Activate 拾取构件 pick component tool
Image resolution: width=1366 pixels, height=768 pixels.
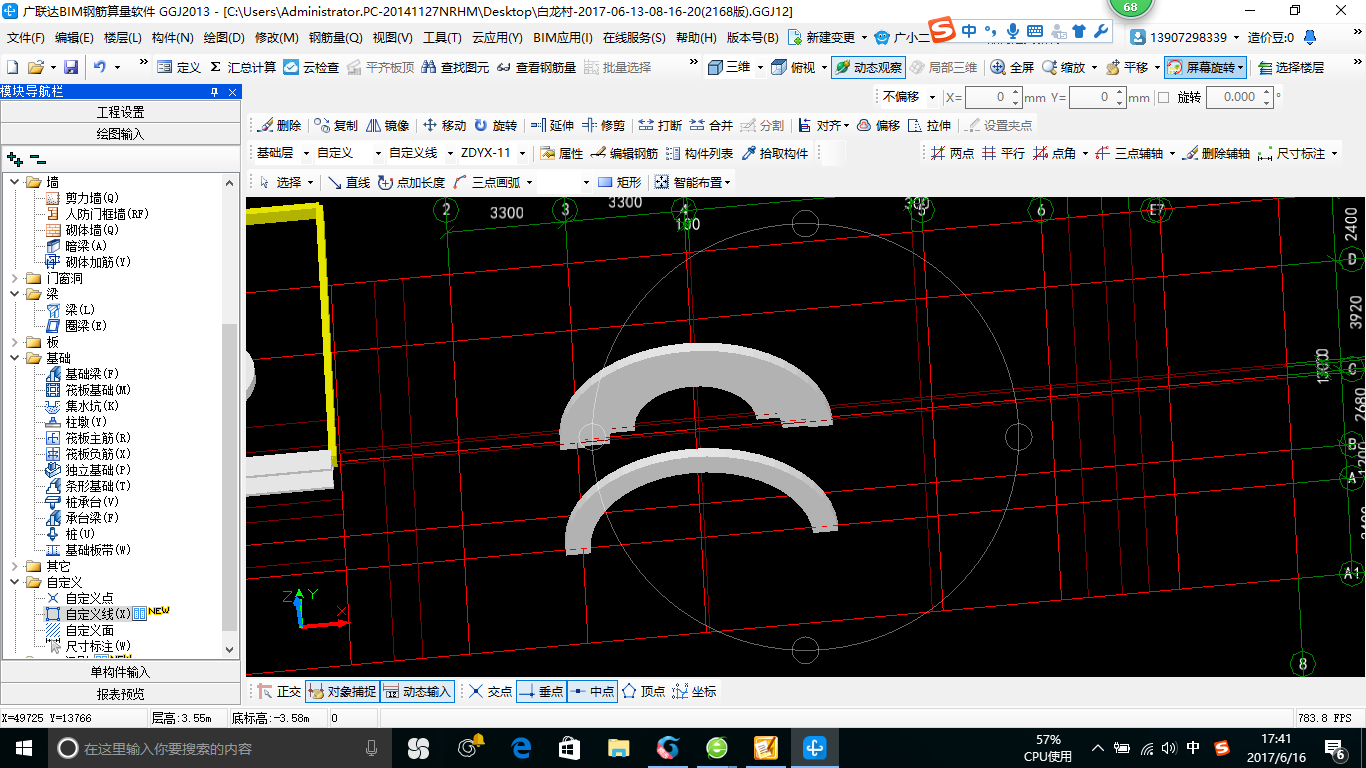tap(775, 153)
